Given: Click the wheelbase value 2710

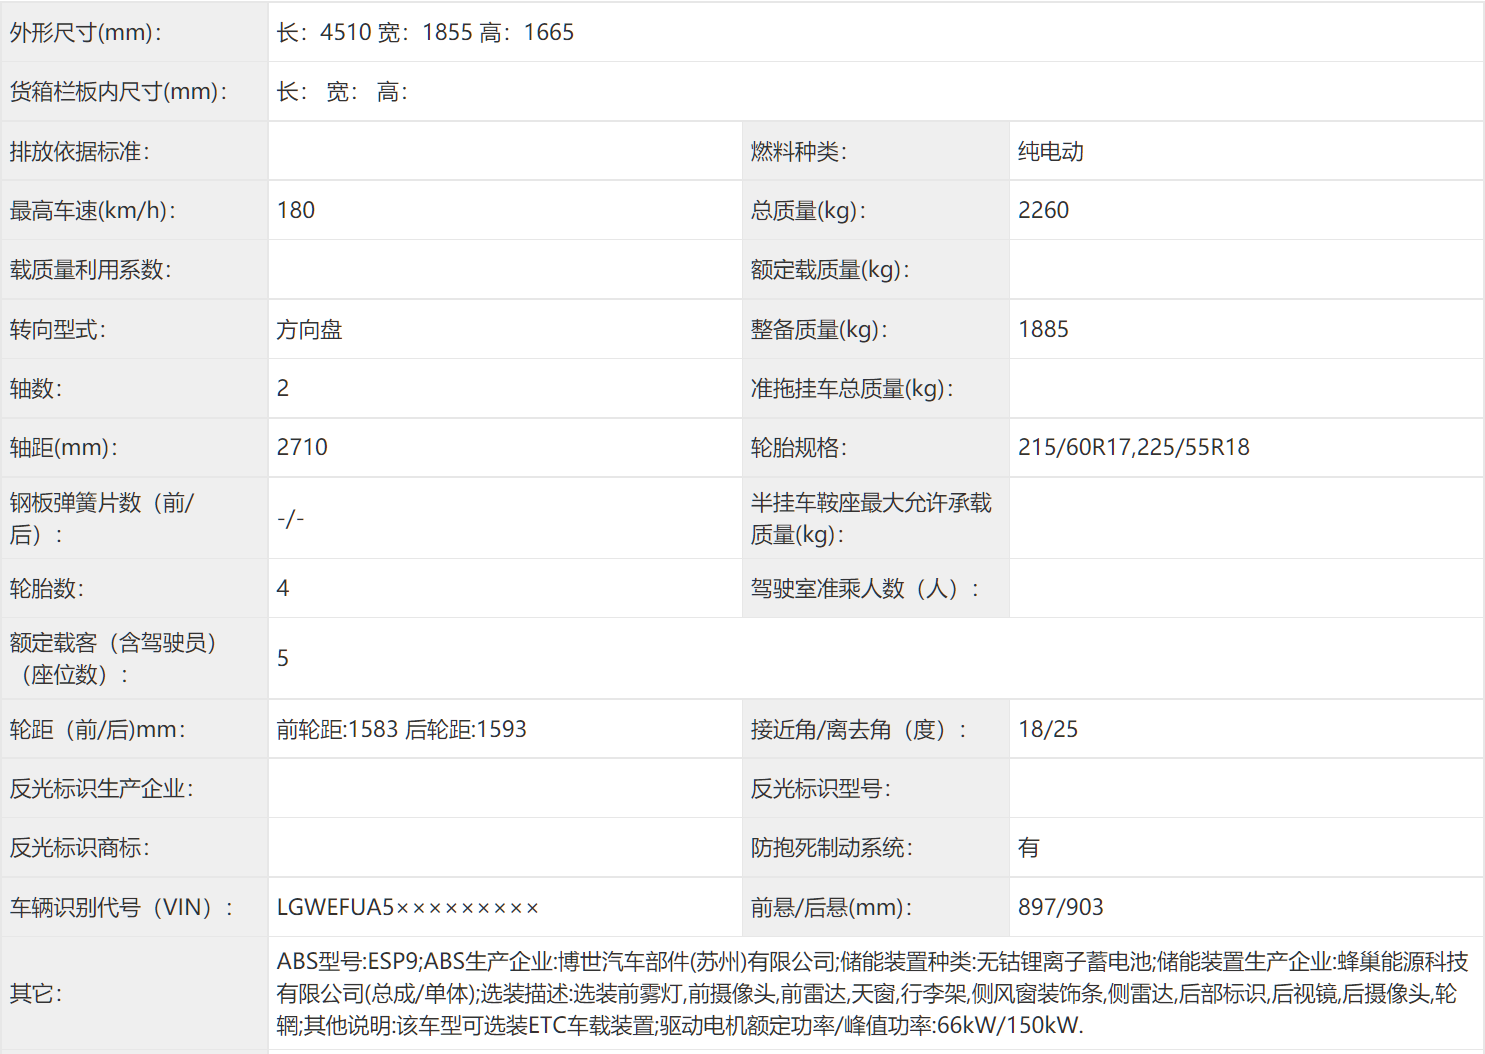Looking at the screenshot, I should click(x=302, y=448).
